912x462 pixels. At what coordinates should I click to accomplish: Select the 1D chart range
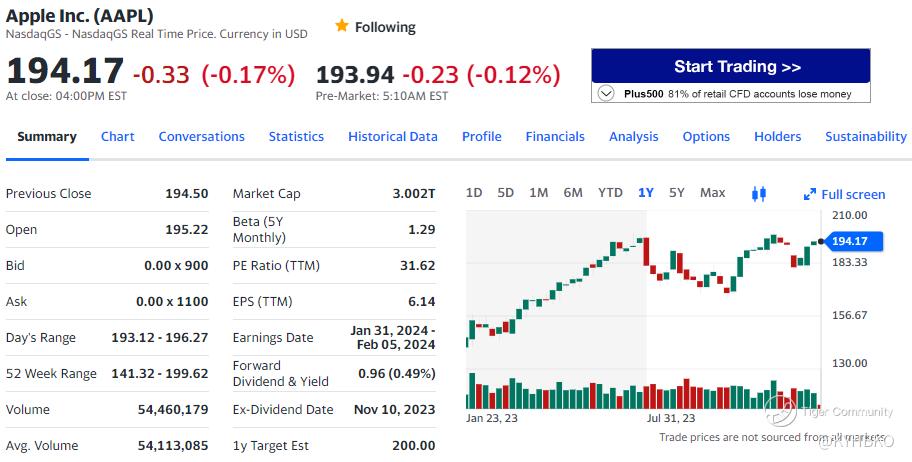[474, 193]
